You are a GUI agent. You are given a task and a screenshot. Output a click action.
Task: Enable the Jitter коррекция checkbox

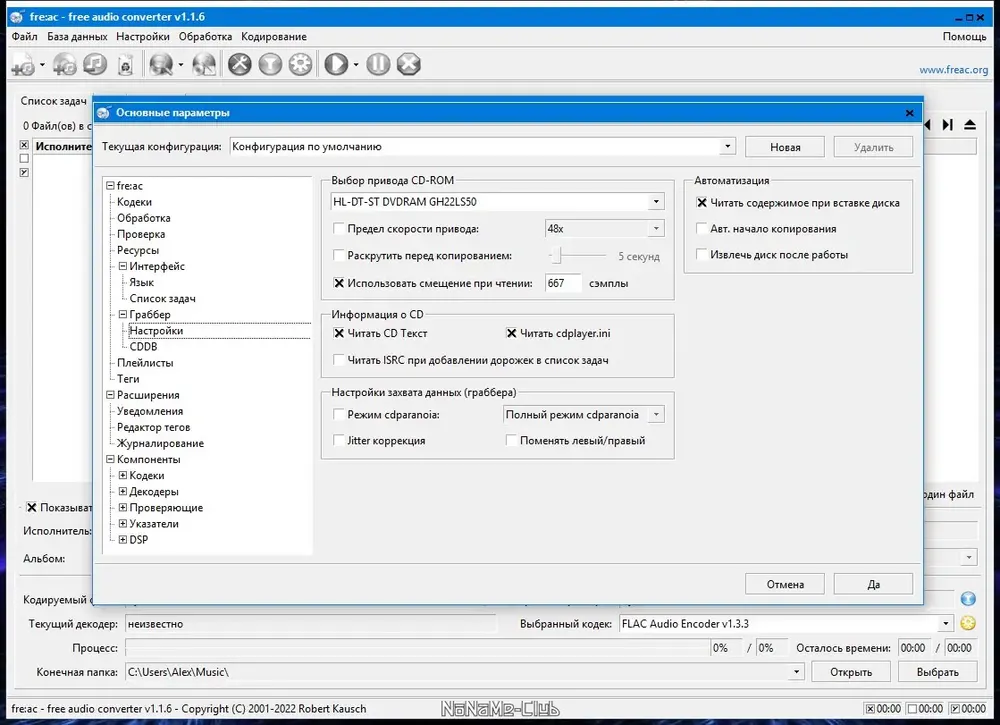[x=339, y=440]
